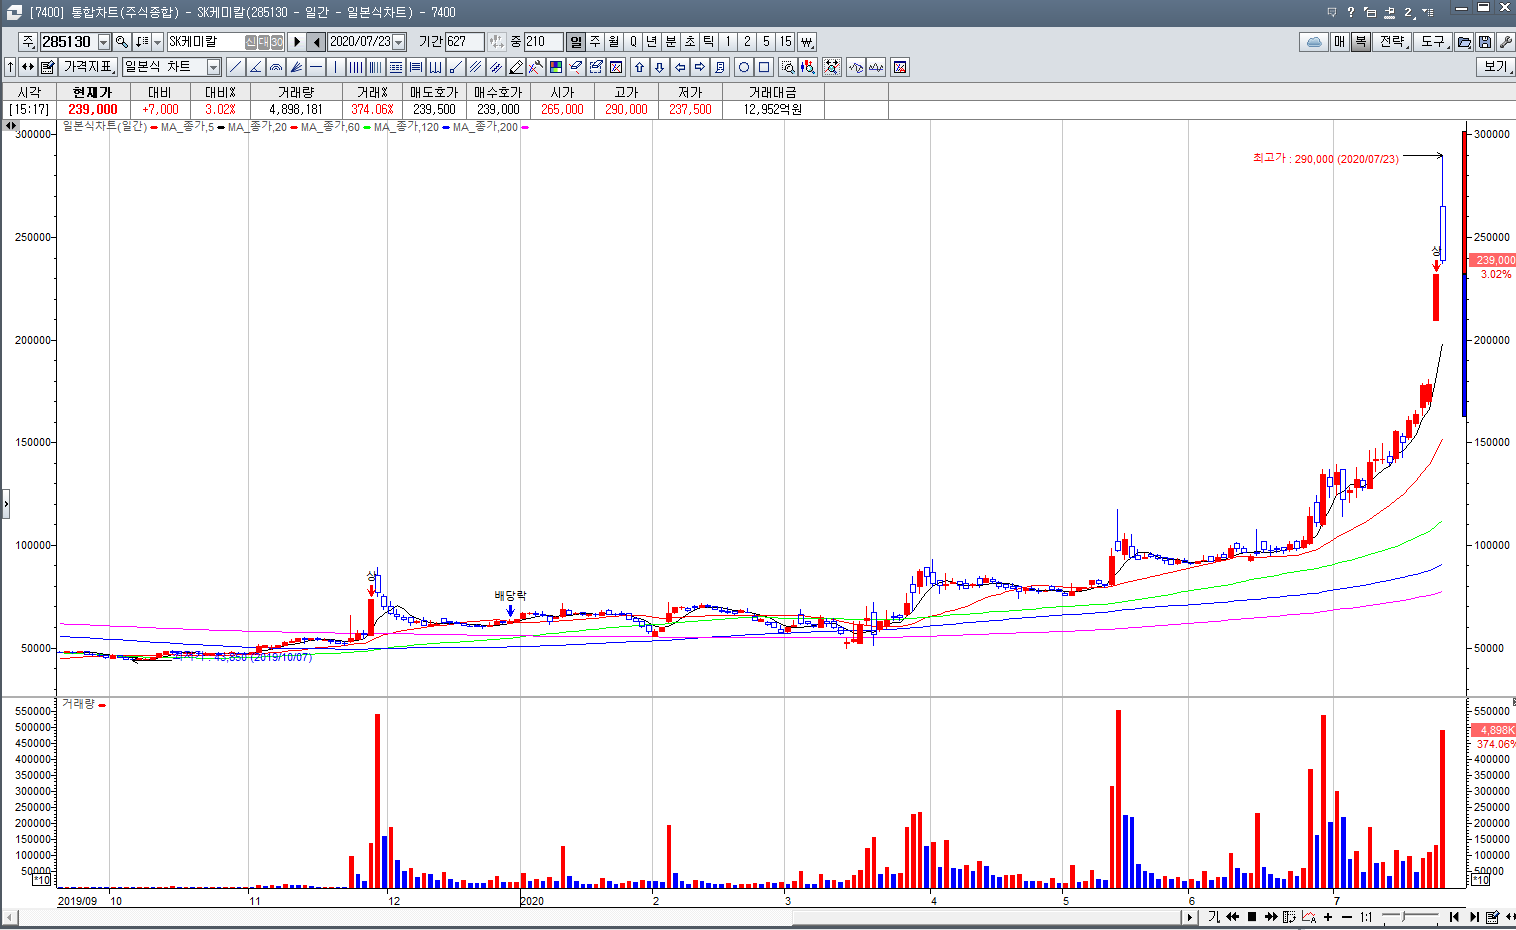Toggle the 복 button
1516x930 pixels.
pyautogui.click(x=1360, y=42)
